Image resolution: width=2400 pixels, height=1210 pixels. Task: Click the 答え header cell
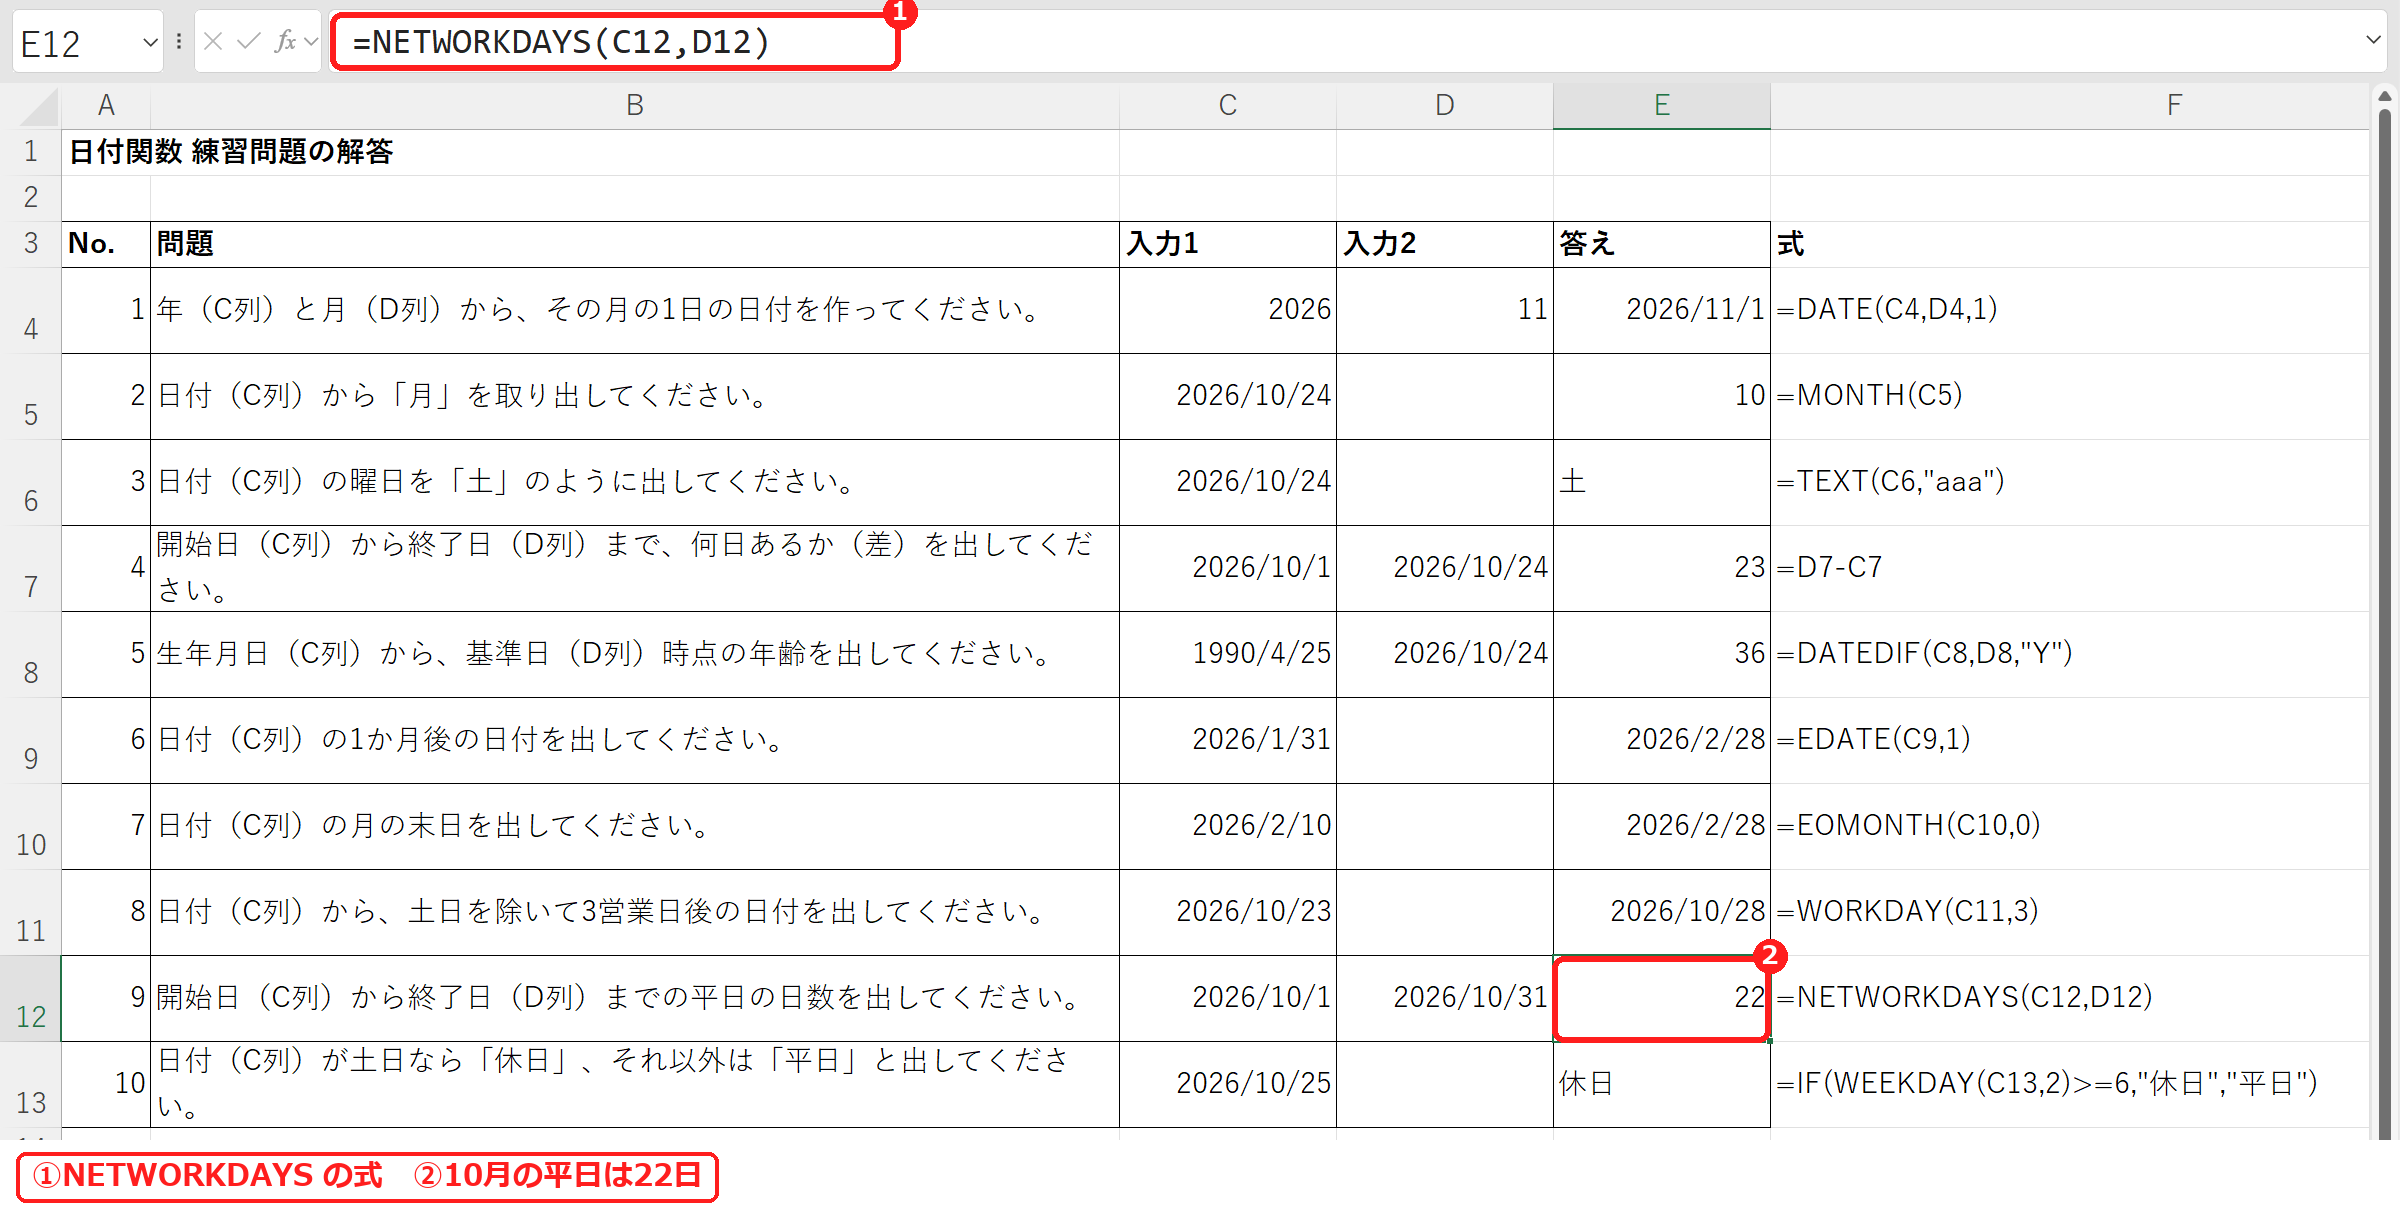(x=1662, y=244)
